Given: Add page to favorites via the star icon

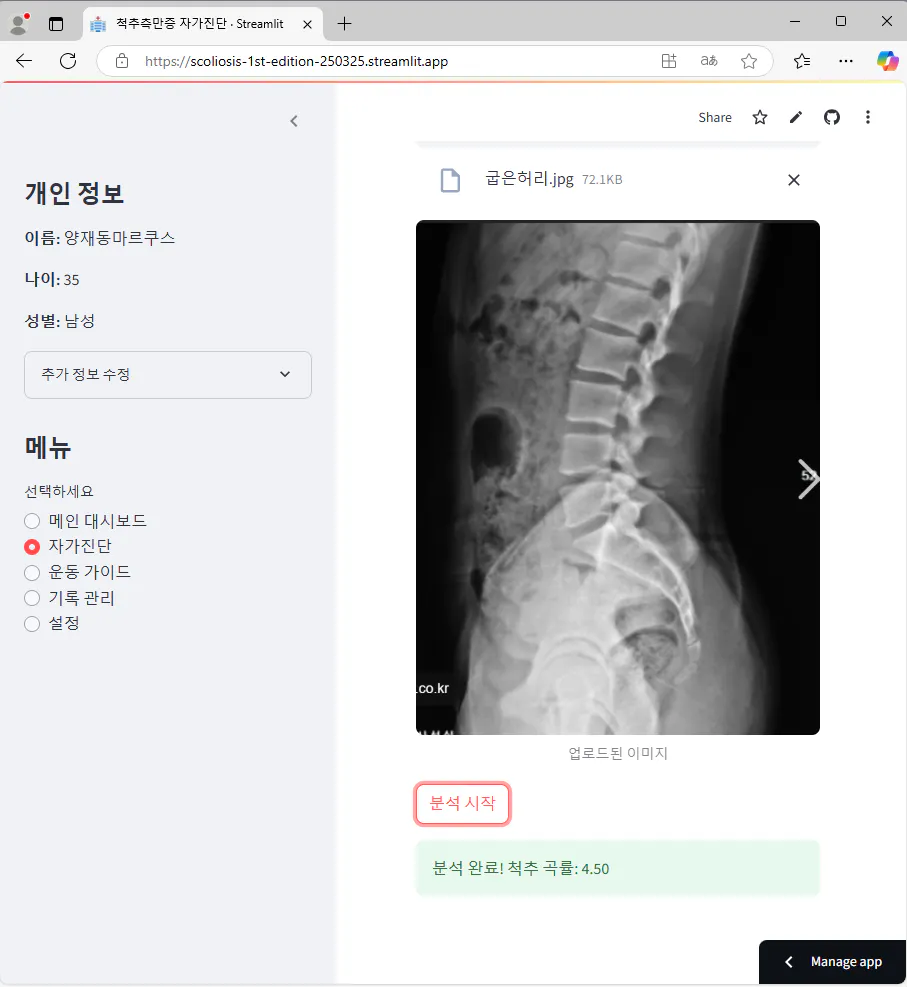Looking at the screenshot, I should pos(749,60).
